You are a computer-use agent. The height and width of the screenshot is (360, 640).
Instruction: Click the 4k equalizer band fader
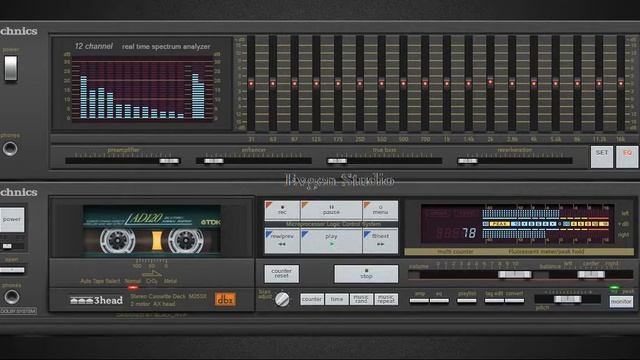pos(534,83)
